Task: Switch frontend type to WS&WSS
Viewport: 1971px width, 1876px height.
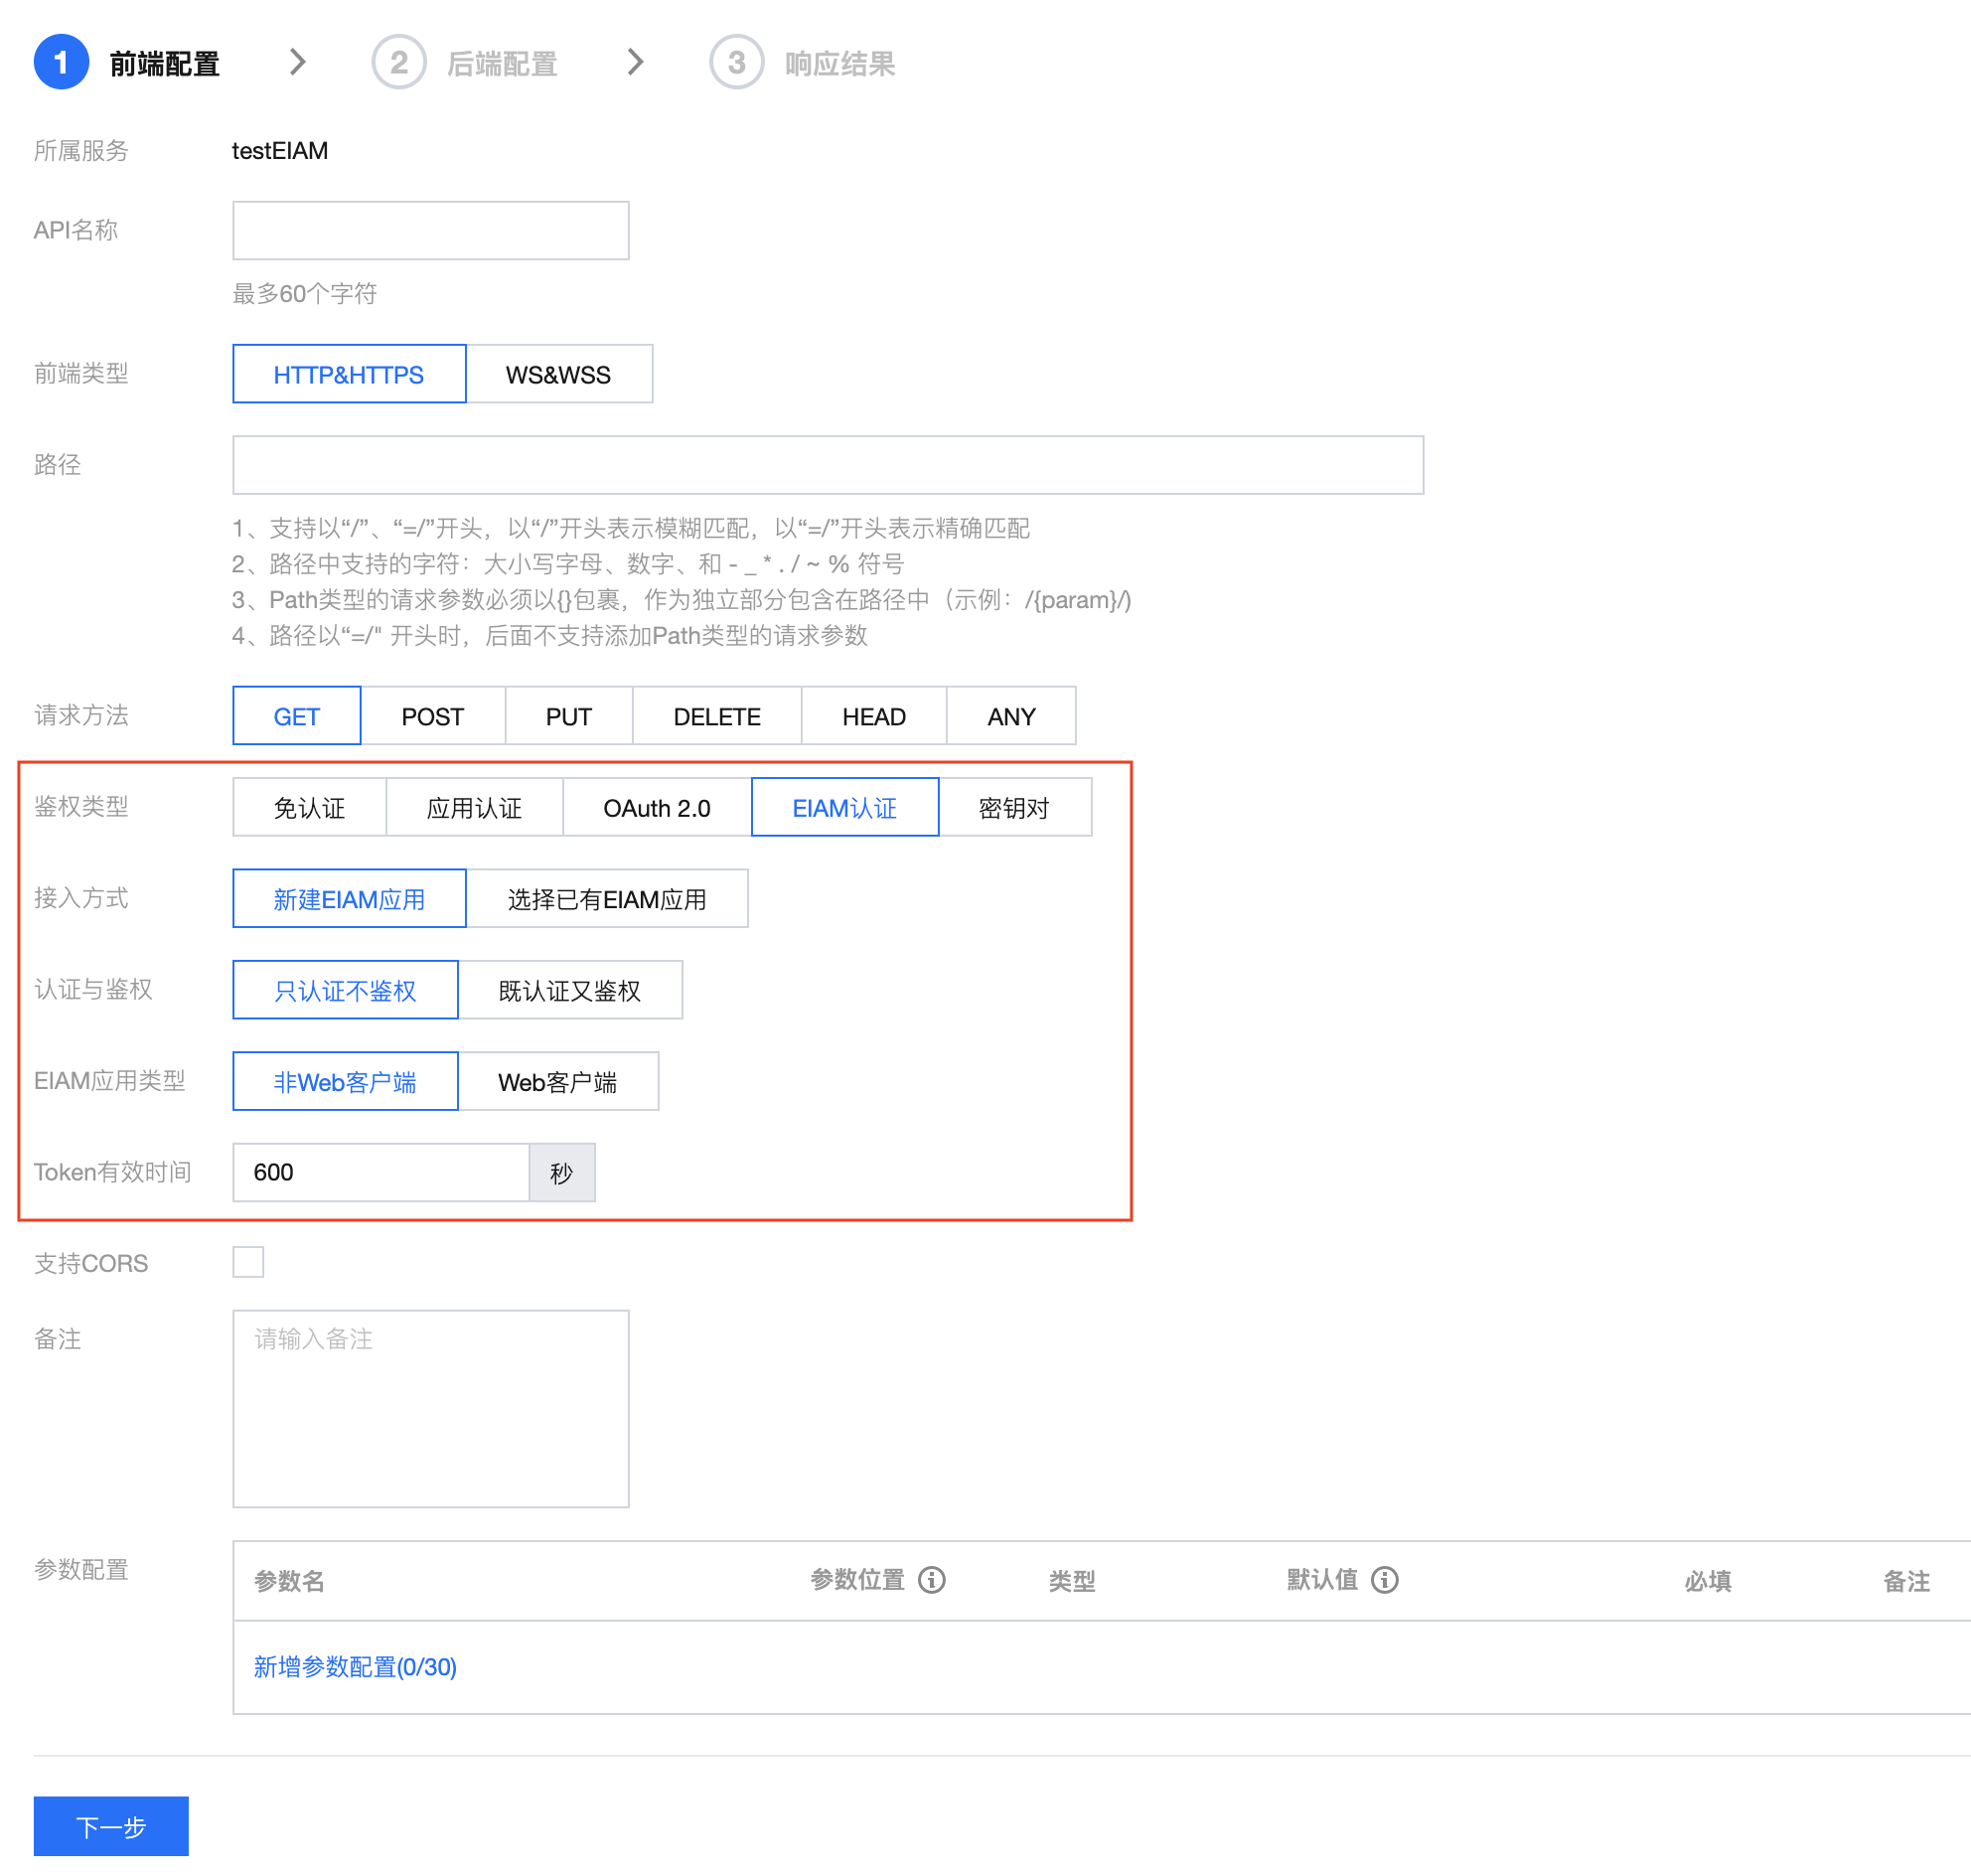Action: point(558,373)
